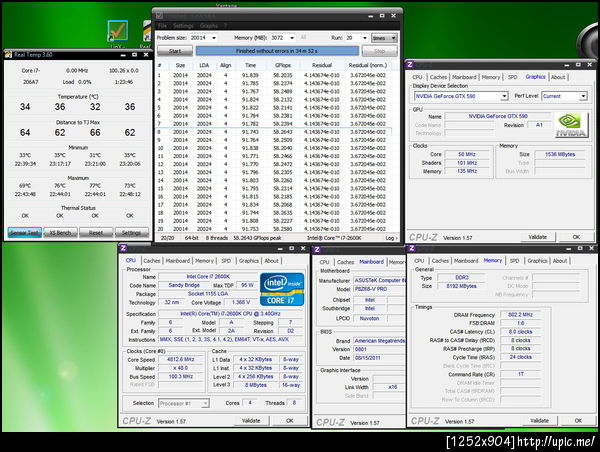Select Mainboard tab in CPU-Z Graphics window
This screenshot has height=452, width=600.
(x=464, y=77)
